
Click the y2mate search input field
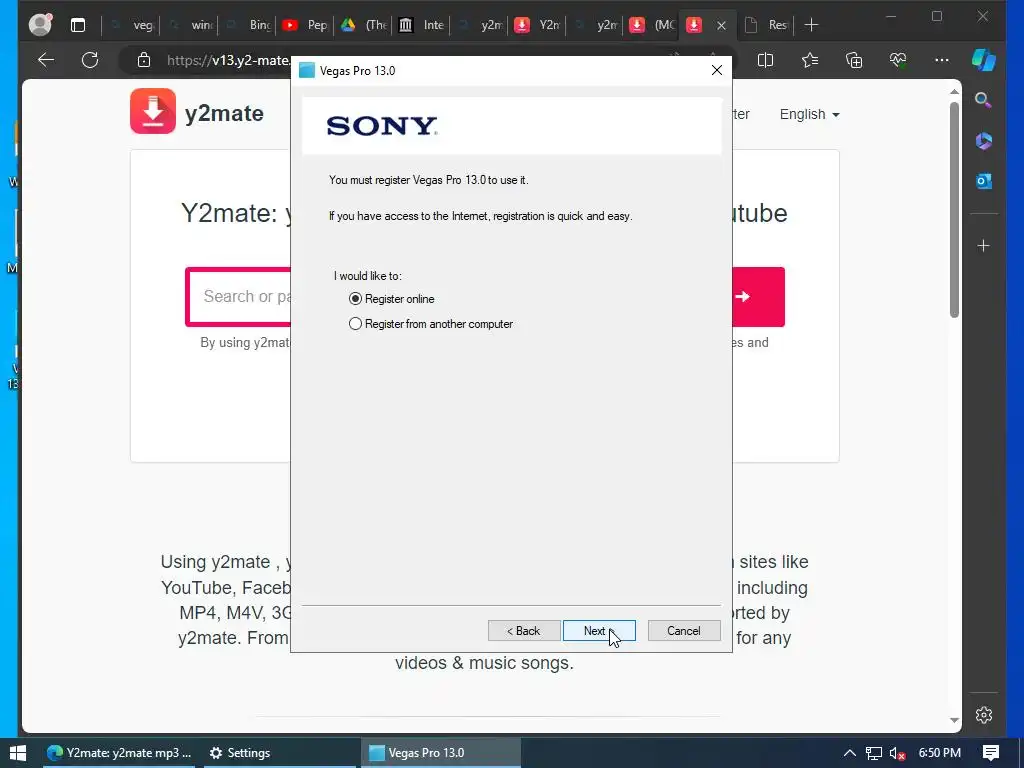(x=239, y=296)
